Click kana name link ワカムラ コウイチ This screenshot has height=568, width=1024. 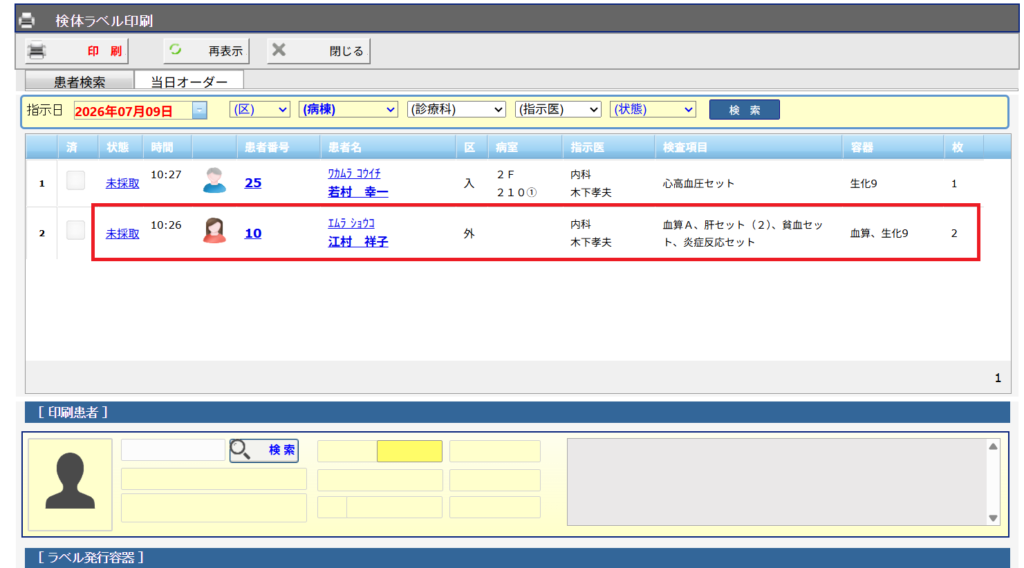(354, 174)
